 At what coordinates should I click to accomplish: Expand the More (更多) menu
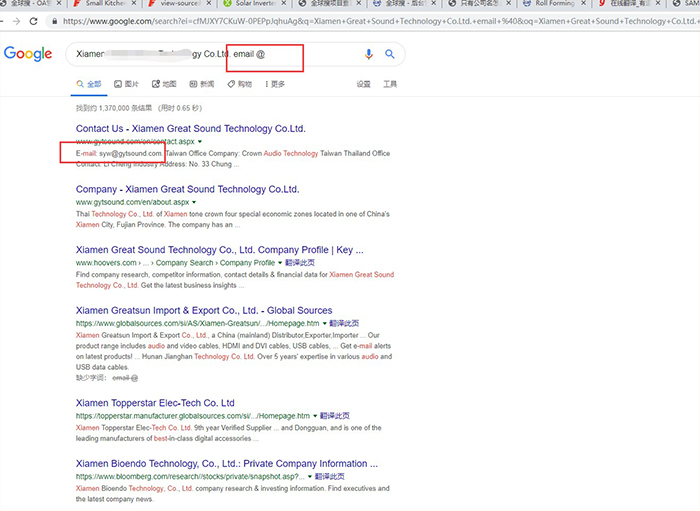(x=274, y=84)
